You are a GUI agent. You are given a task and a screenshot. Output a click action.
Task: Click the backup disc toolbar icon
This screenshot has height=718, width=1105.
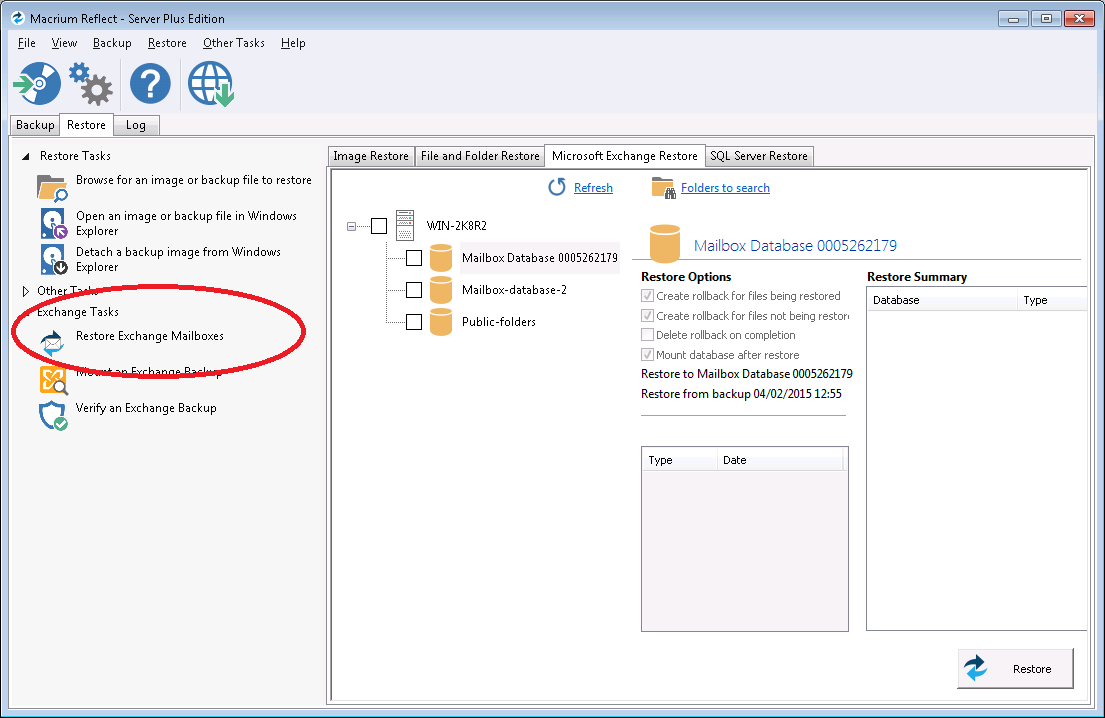[37, 83]
